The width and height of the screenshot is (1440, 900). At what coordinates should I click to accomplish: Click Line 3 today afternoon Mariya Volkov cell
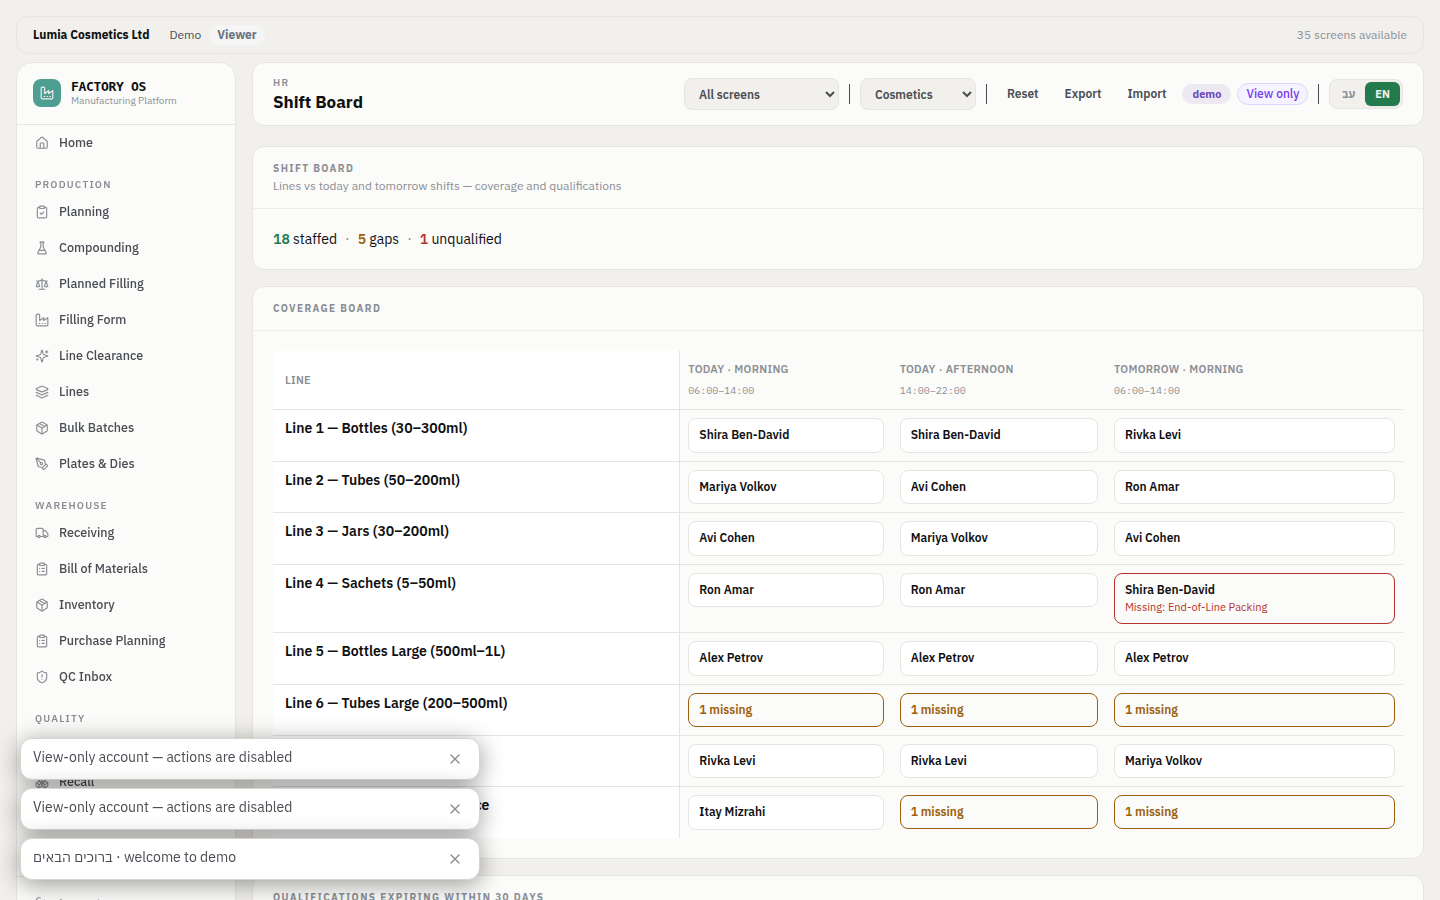pyautogui.click(x=998, y=538)
